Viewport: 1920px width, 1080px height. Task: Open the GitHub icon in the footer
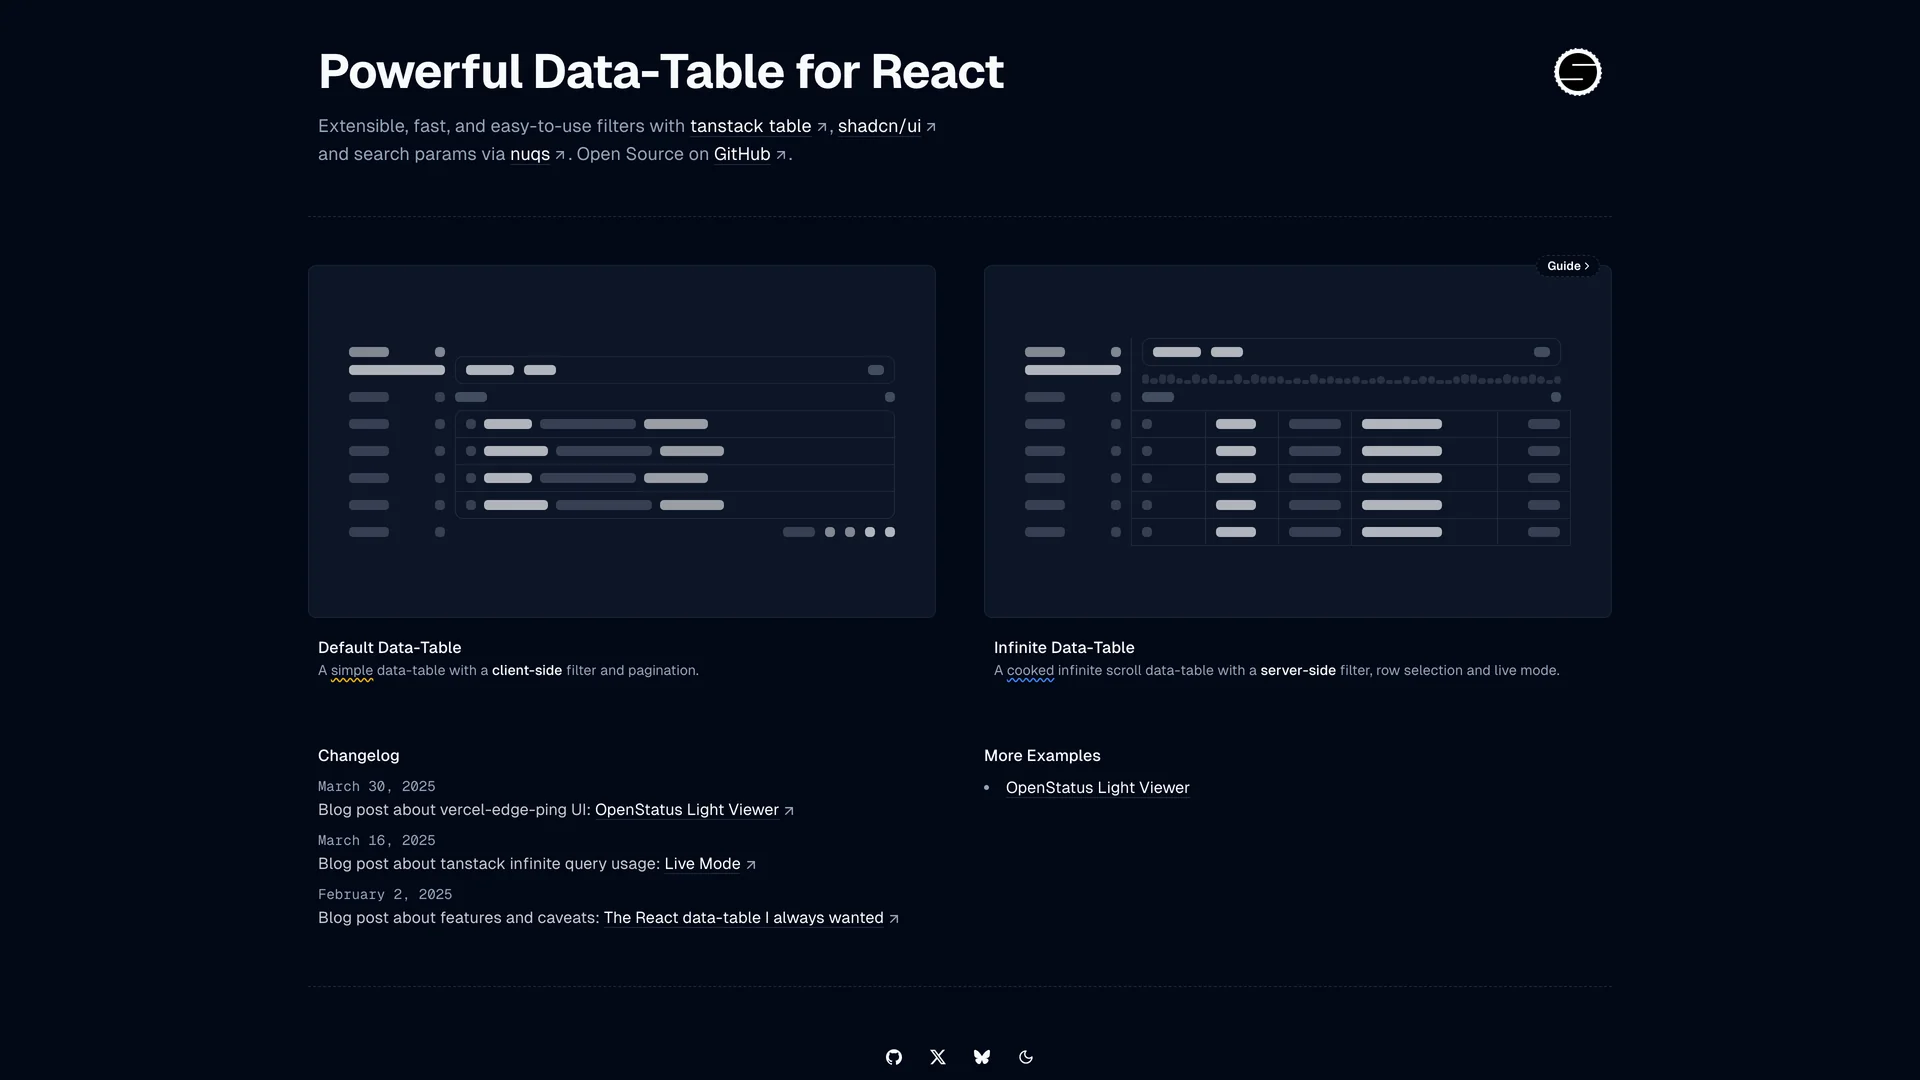click(894, 1057)
